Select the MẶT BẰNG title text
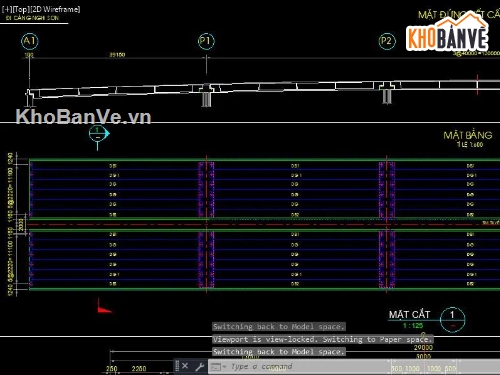The image size is (500, 375). click(x=468, y=135)
